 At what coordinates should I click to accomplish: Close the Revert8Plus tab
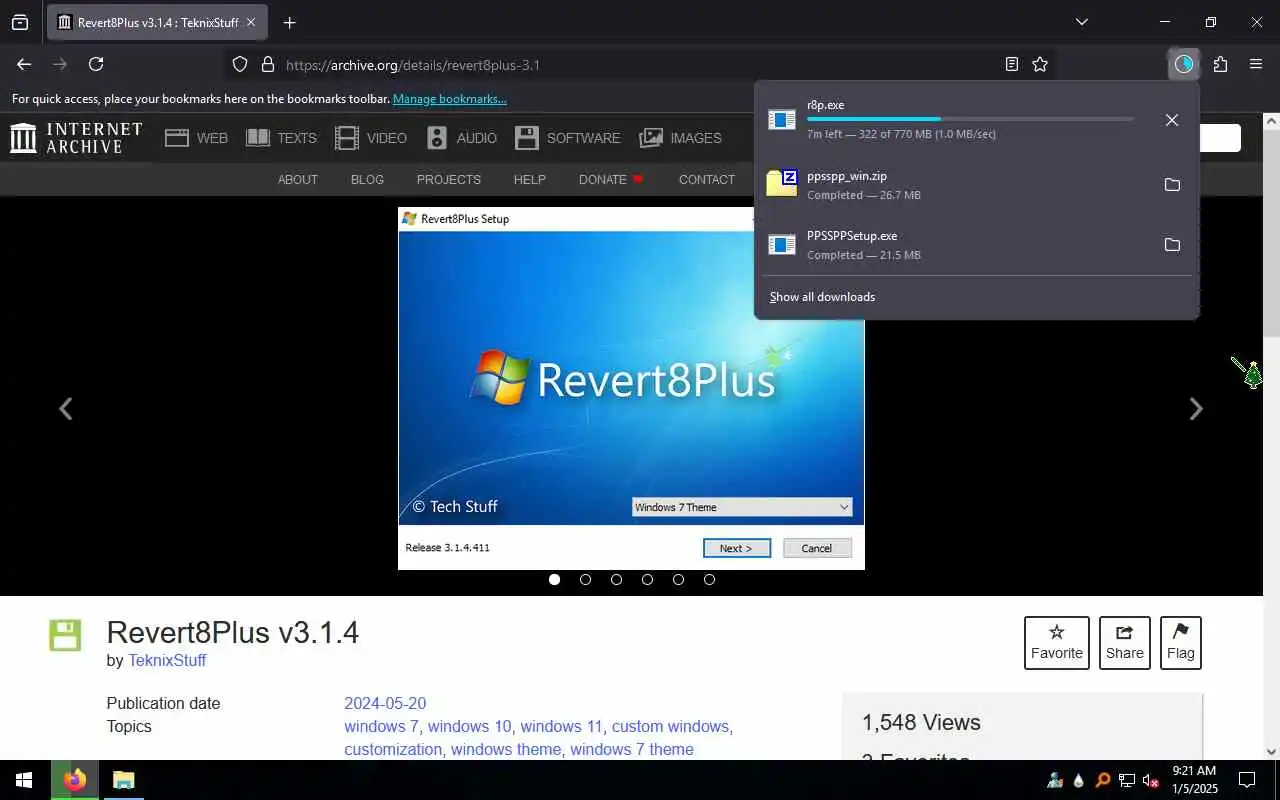(x=251, y=22)
